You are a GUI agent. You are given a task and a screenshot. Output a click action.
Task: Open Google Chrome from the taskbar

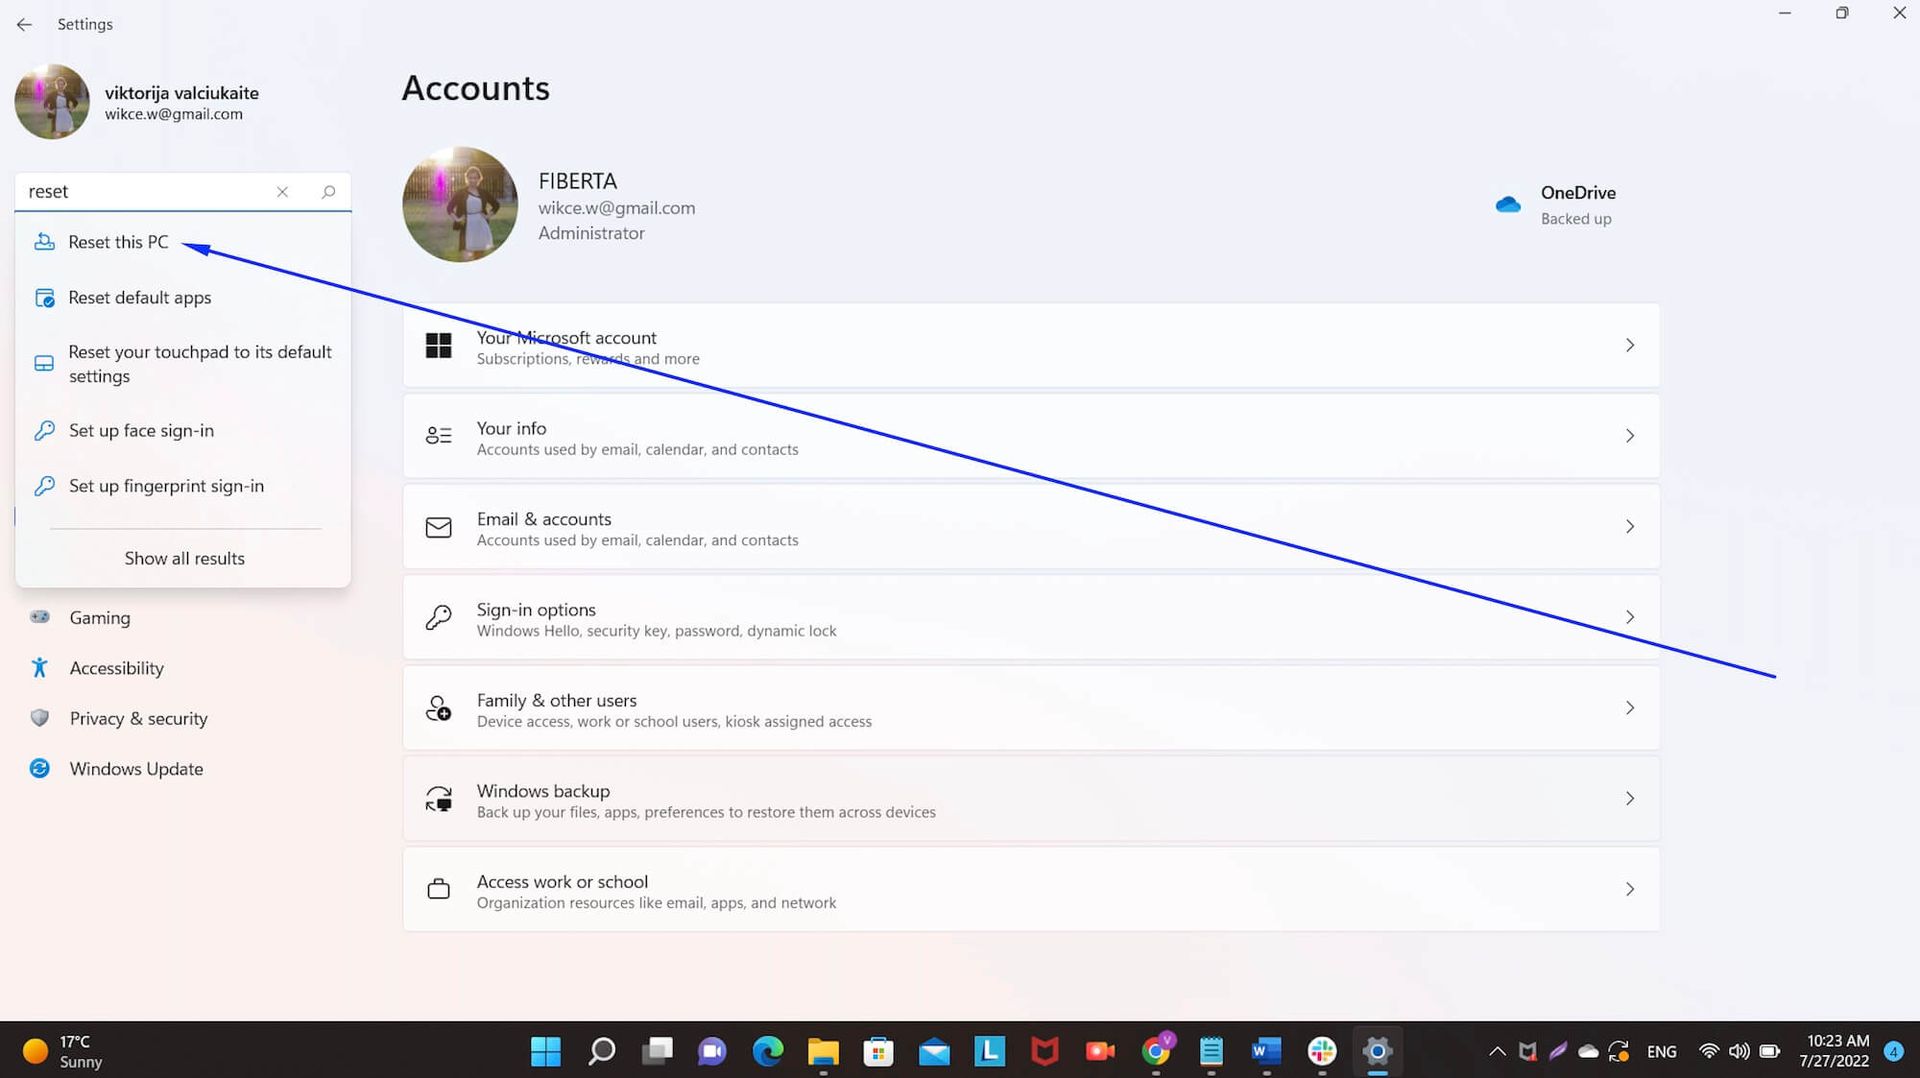(1156, 1051)
